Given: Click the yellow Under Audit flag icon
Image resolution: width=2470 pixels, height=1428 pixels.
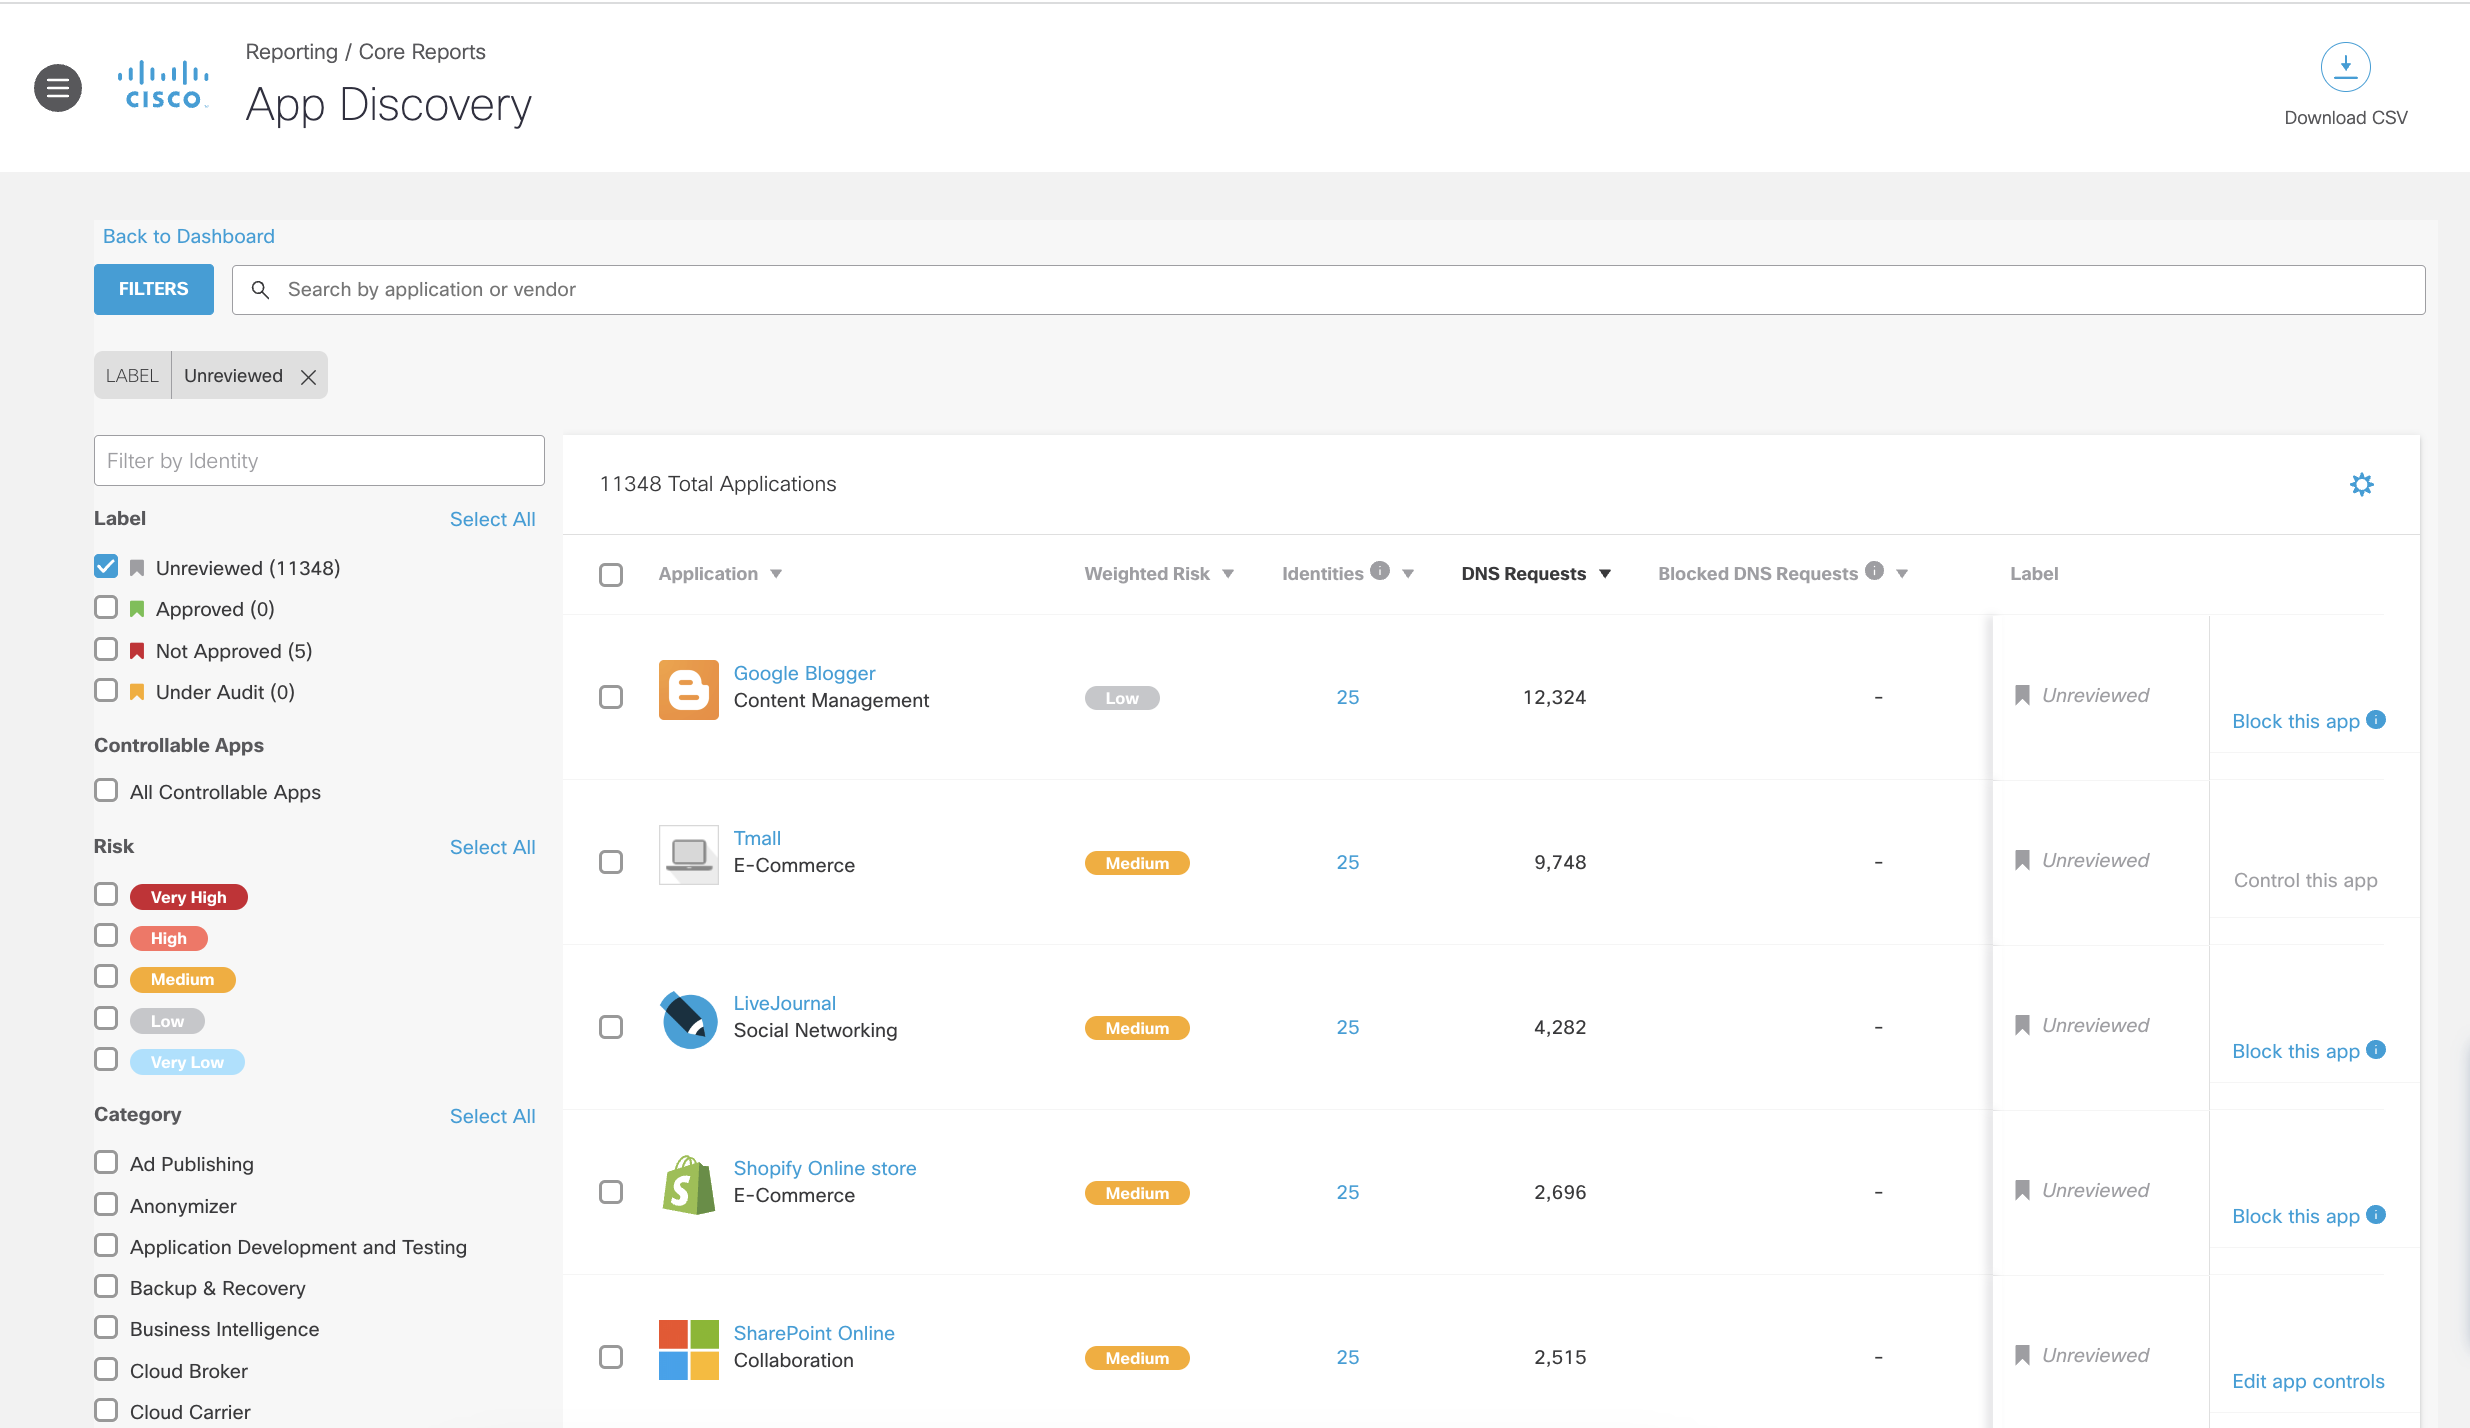Looking at the screenshot, I should 137,692.
